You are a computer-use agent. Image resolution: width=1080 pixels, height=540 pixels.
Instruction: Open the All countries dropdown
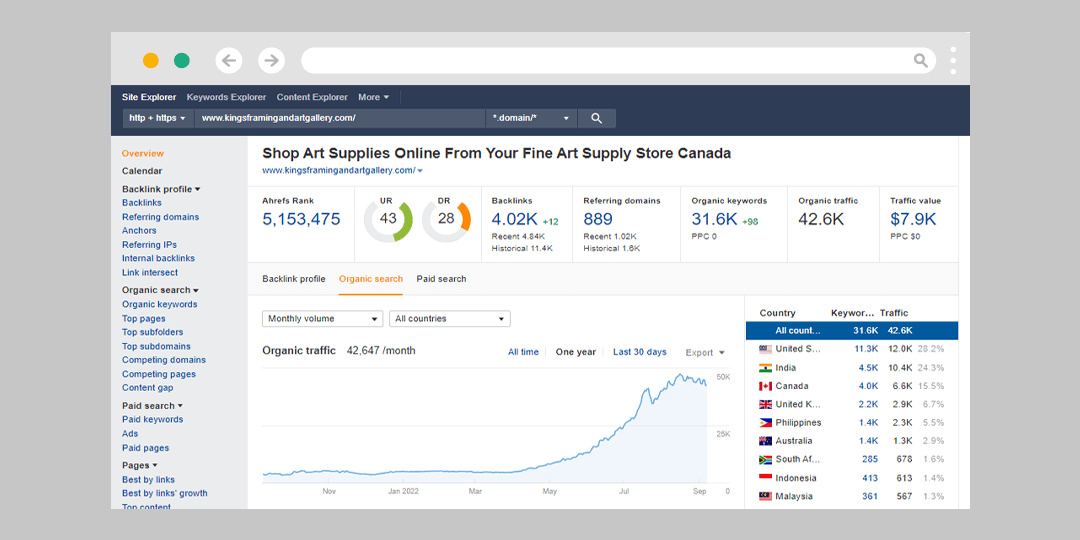click(449, 319)
